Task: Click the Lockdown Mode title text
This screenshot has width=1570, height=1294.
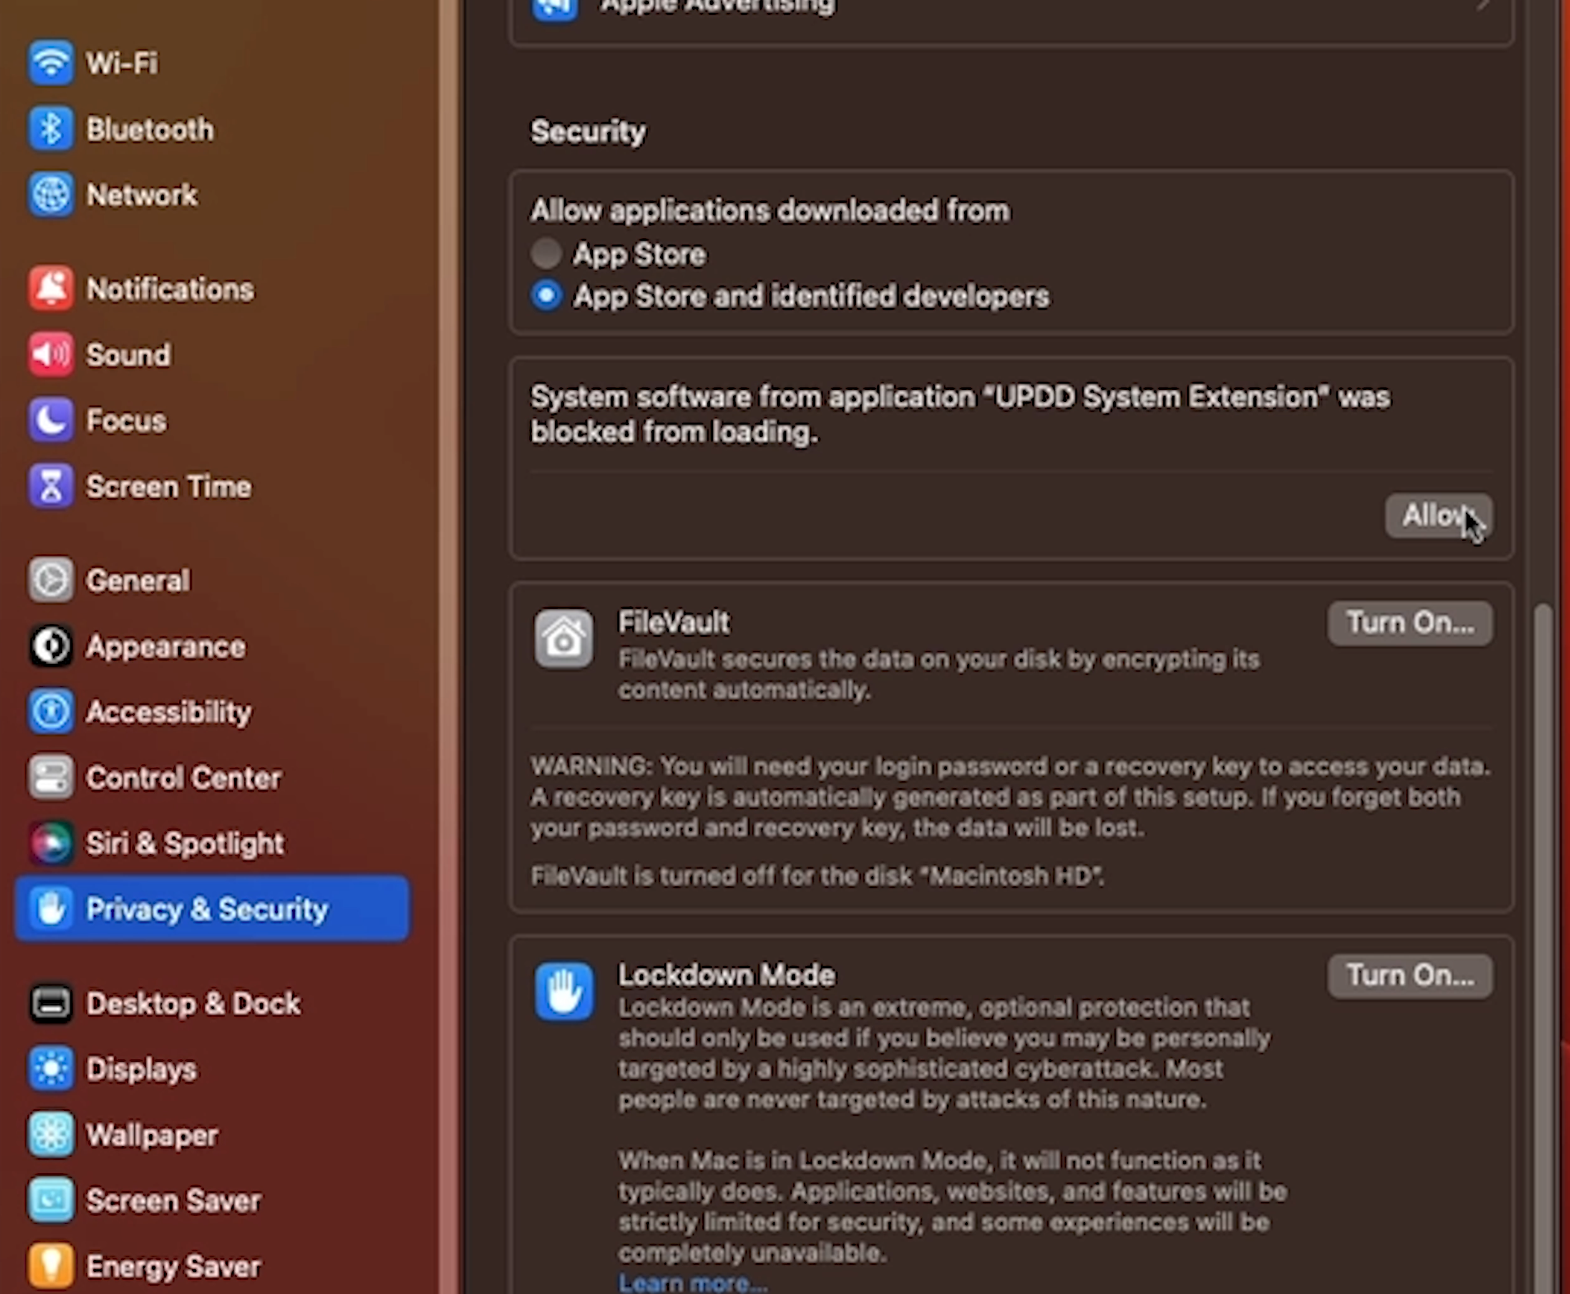Action: 726,975
